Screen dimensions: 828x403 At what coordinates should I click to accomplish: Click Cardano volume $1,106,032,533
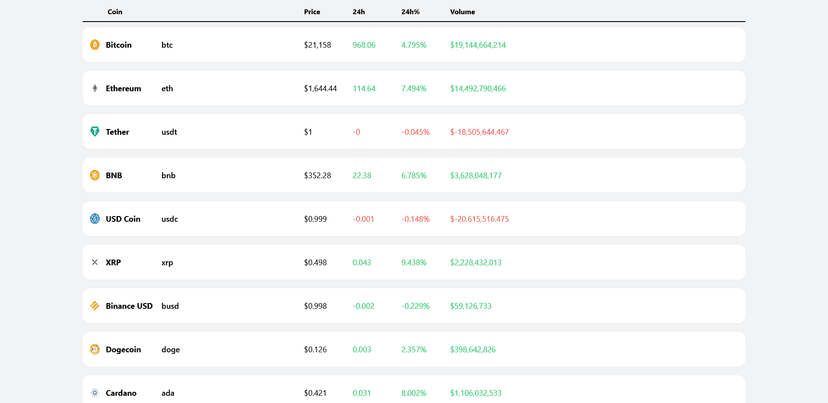(476, 392)
